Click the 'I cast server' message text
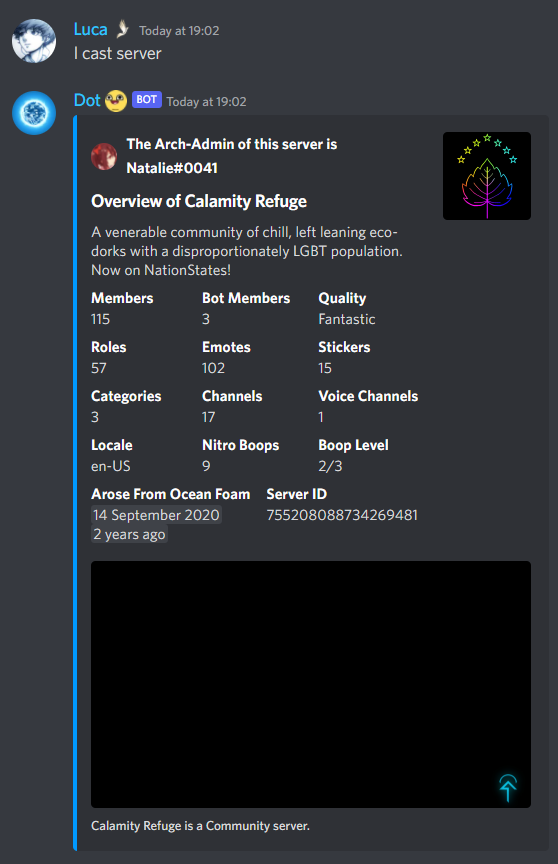The image size is (558, 864). tap(118, 53)
